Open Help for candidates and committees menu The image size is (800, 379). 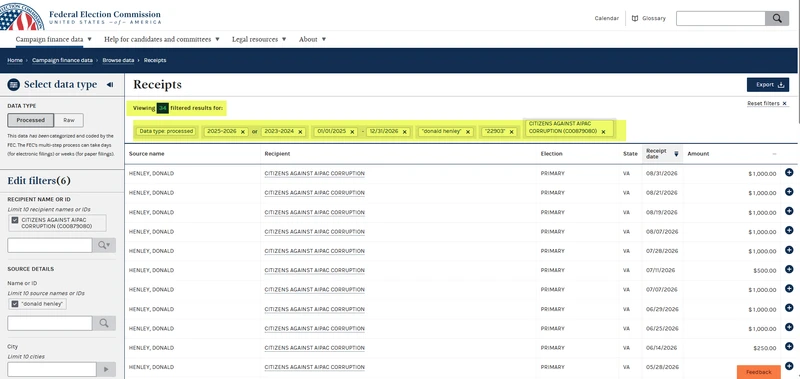tap(162, 39)
